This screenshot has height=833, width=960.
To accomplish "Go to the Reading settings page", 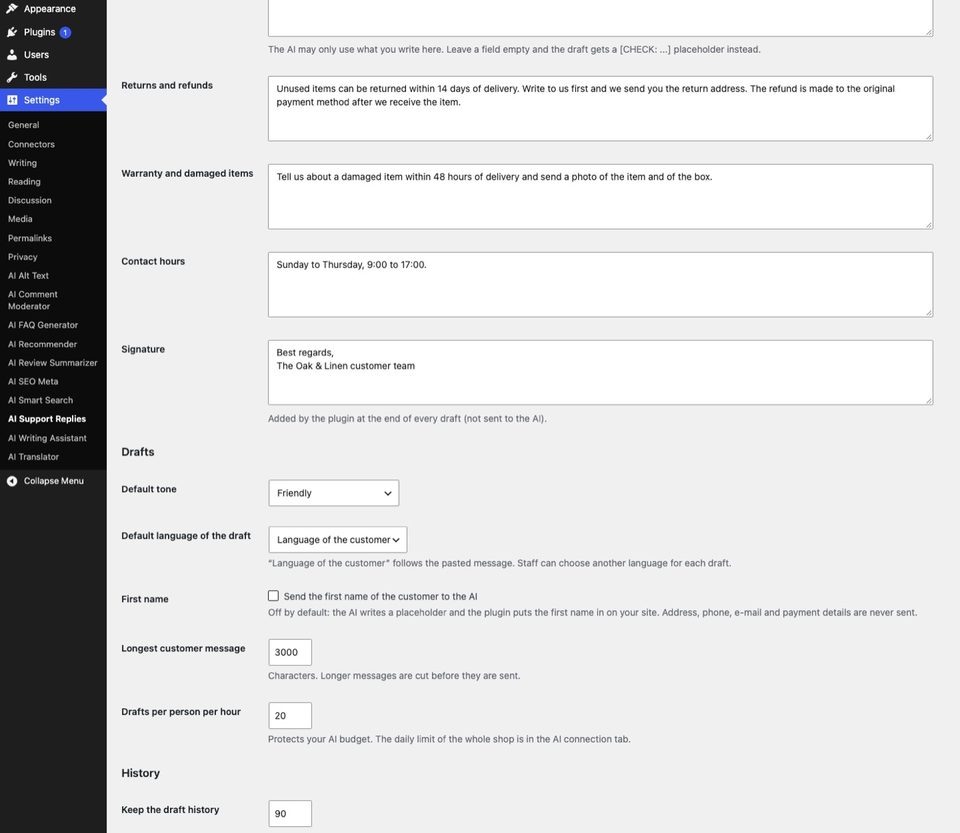I will point(24,182).
